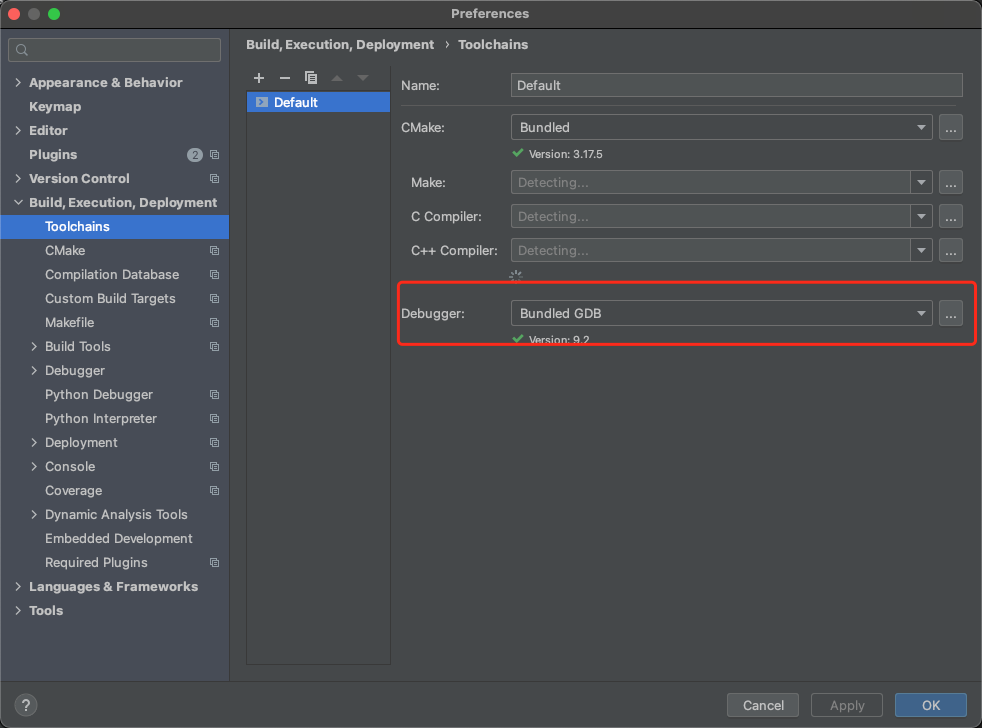Browse for Debugger path with ellipsis button

tap(951, 313)
